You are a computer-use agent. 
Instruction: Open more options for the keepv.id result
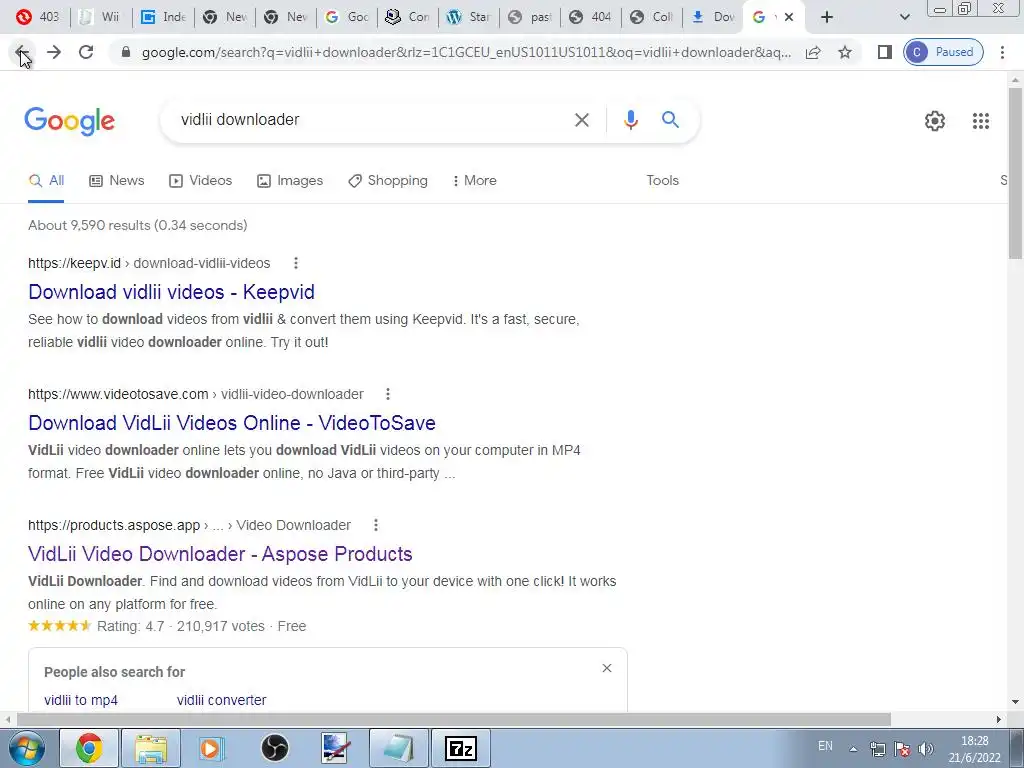tap(296, 263)
